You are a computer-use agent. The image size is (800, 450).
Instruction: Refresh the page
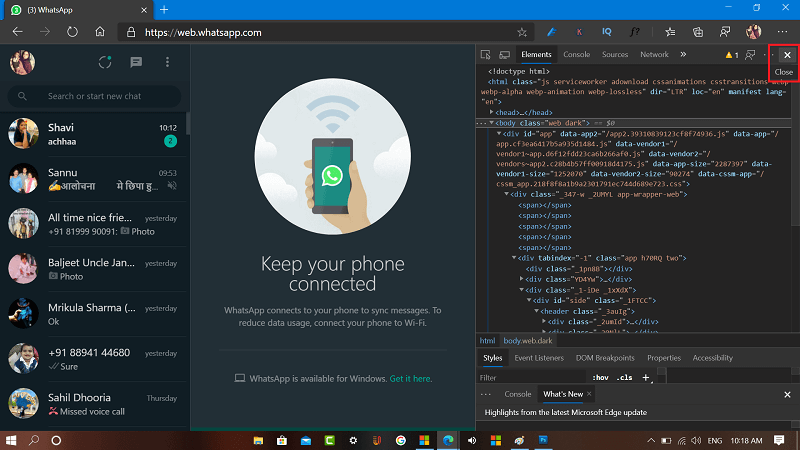(x=72, y=32)
